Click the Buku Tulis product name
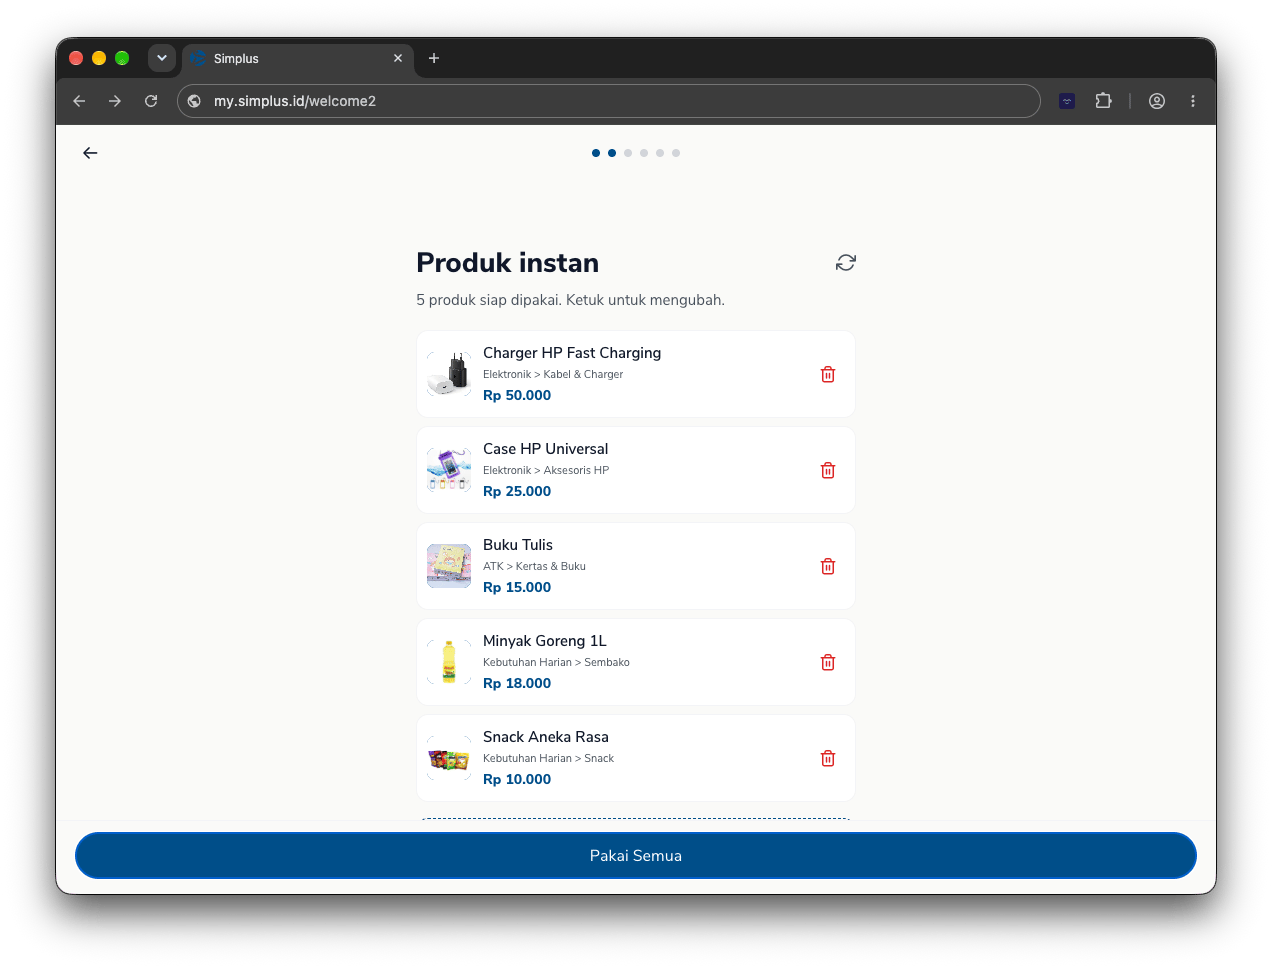Screen dimensions: 1272x968 tap(518, 545)
